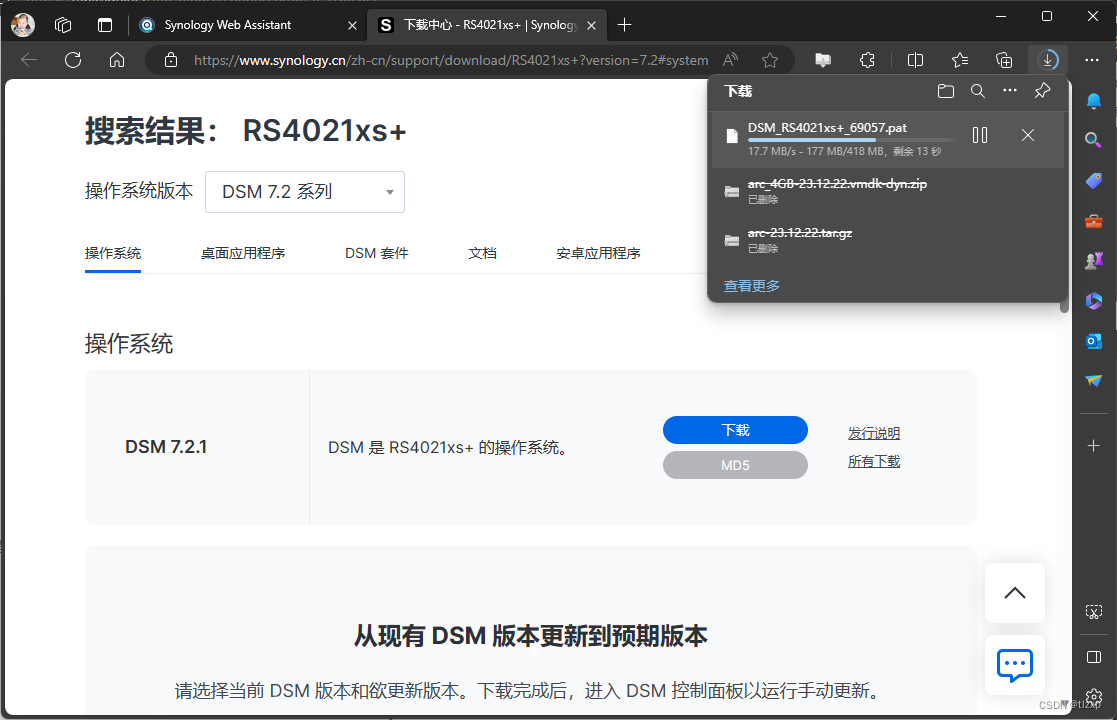Open the sidebar Microsoft 365 icon
The image size is (1117, 720).
pos(1093,301)
